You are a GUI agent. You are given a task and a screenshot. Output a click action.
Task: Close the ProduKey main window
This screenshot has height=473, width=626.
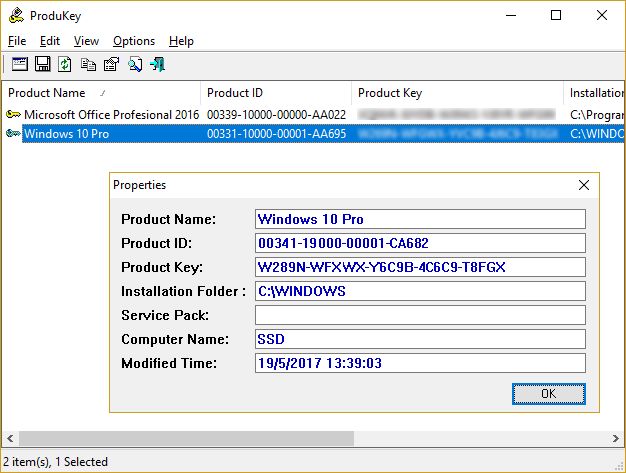(602, 16)
